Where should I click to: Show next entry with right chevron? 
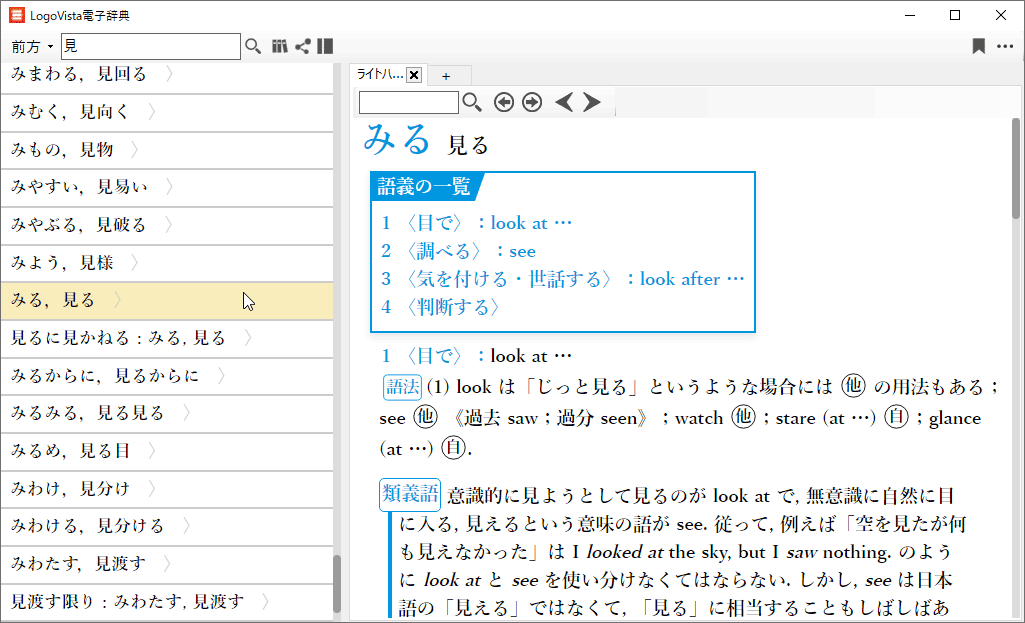[592, 102]
